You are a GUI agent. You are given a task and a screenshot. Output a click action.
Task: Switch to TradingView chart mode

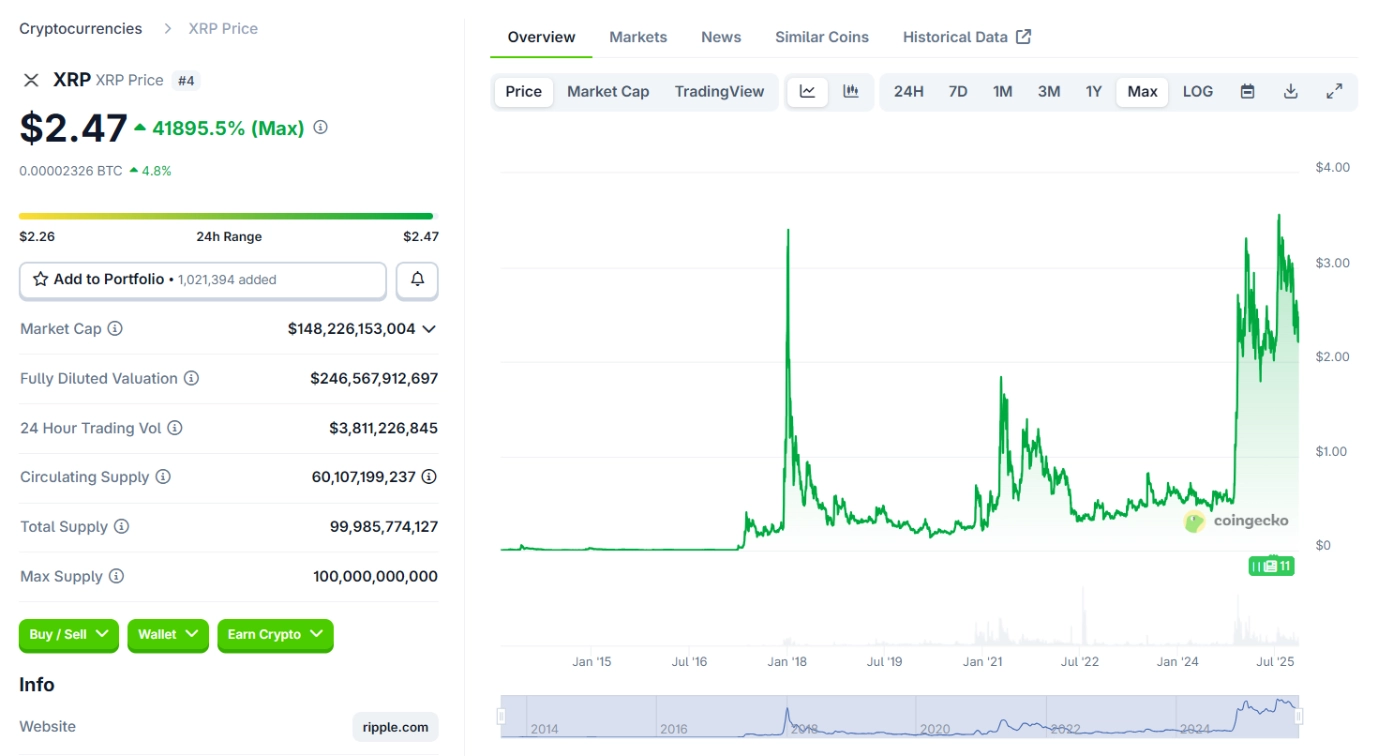point(719,91)
